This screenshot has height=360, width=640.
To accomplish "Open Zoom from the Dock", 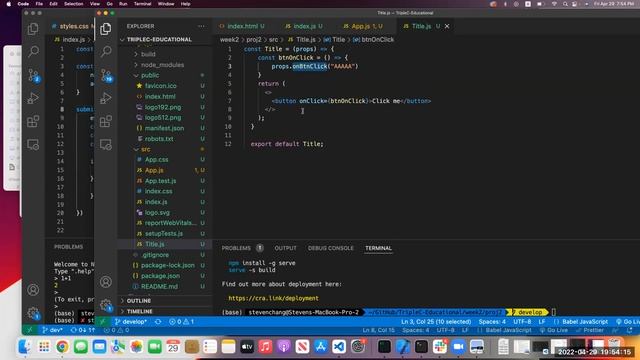I will [x=458, y=347].
